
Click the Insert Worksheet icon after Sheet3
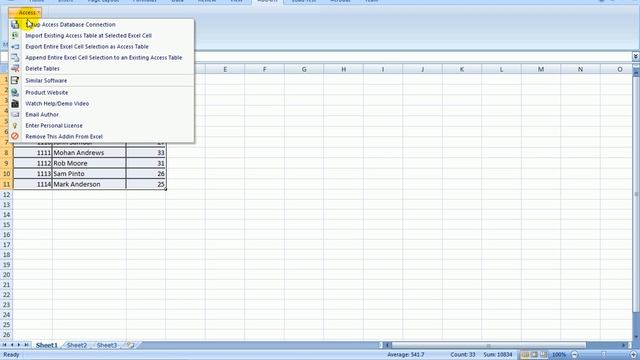coord(130,345)
